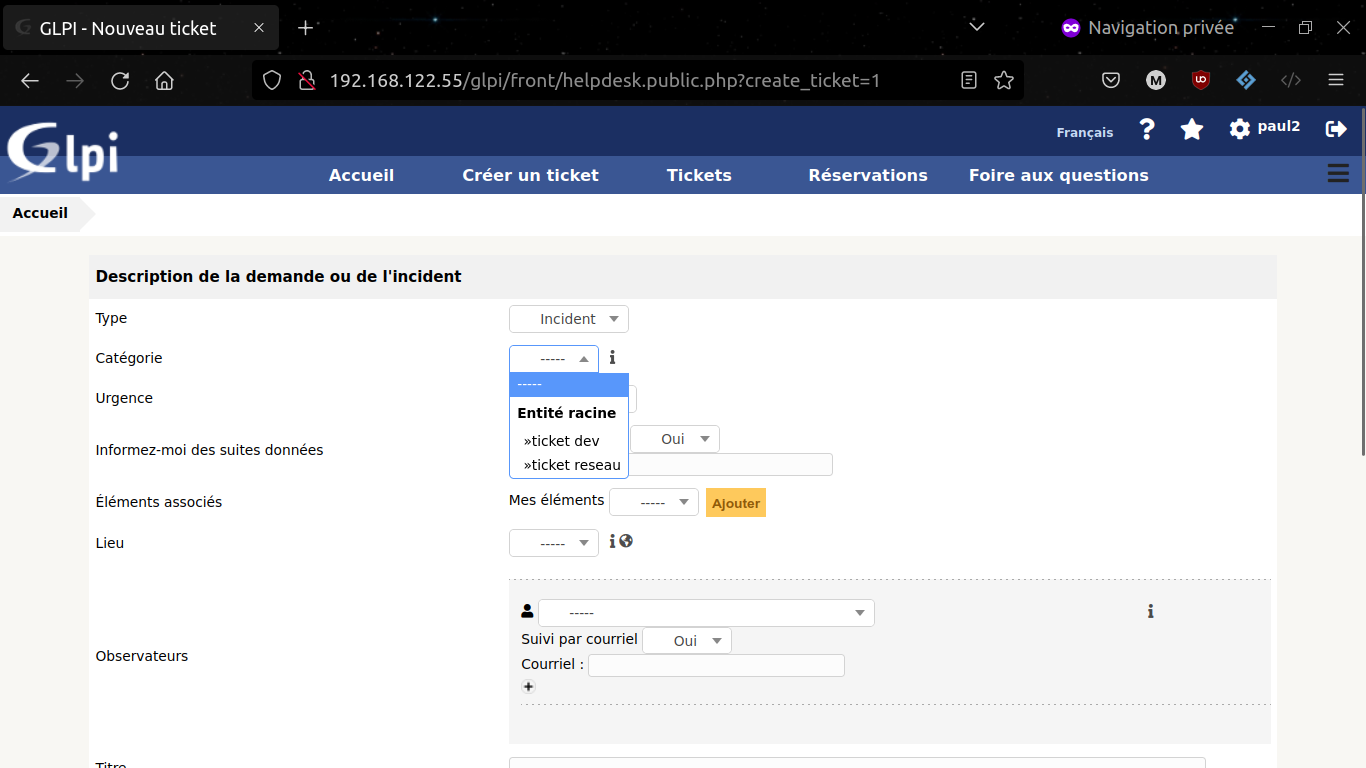This screenshot has width=1366, height=768.
Task: Click the user icon in Observateurs
Action: click(527, 611)
